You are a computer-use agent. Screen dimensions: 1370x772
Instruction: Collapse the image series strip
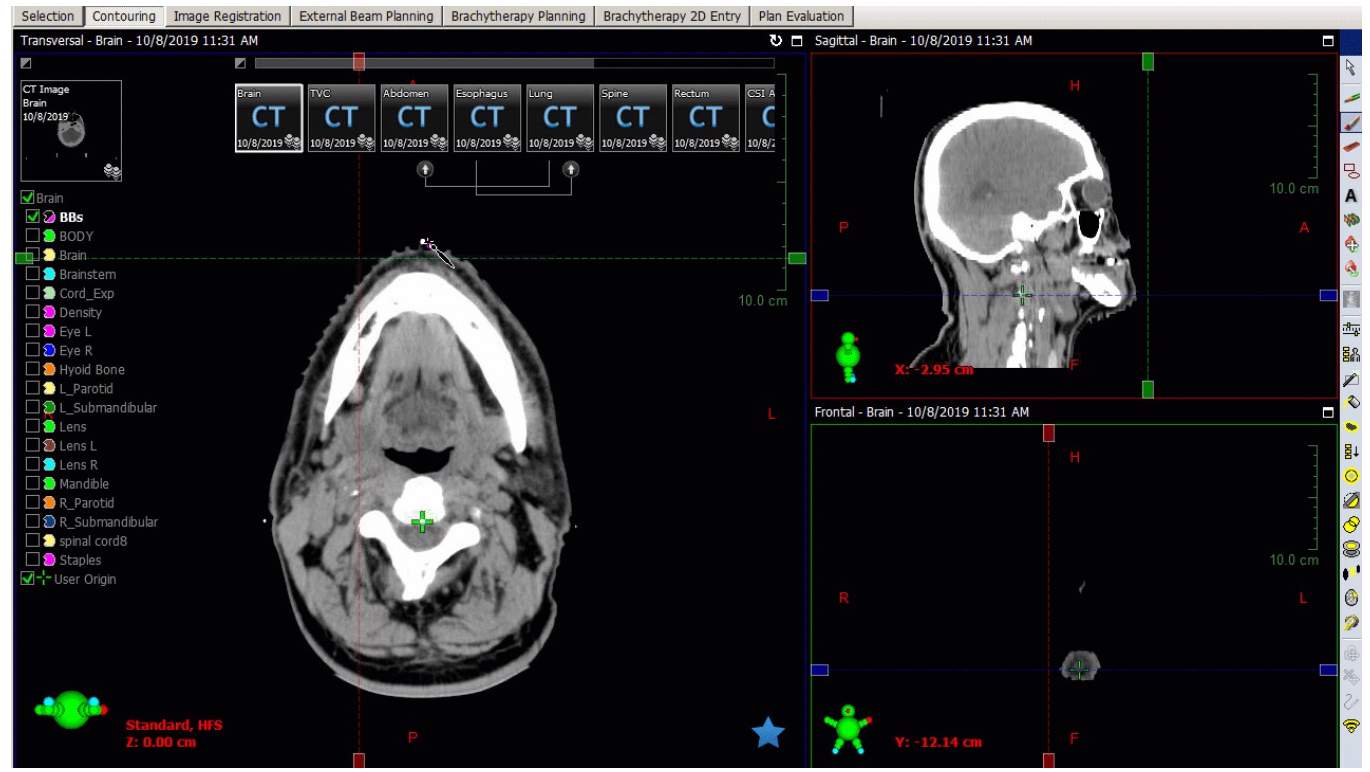[x=240, y=63]
